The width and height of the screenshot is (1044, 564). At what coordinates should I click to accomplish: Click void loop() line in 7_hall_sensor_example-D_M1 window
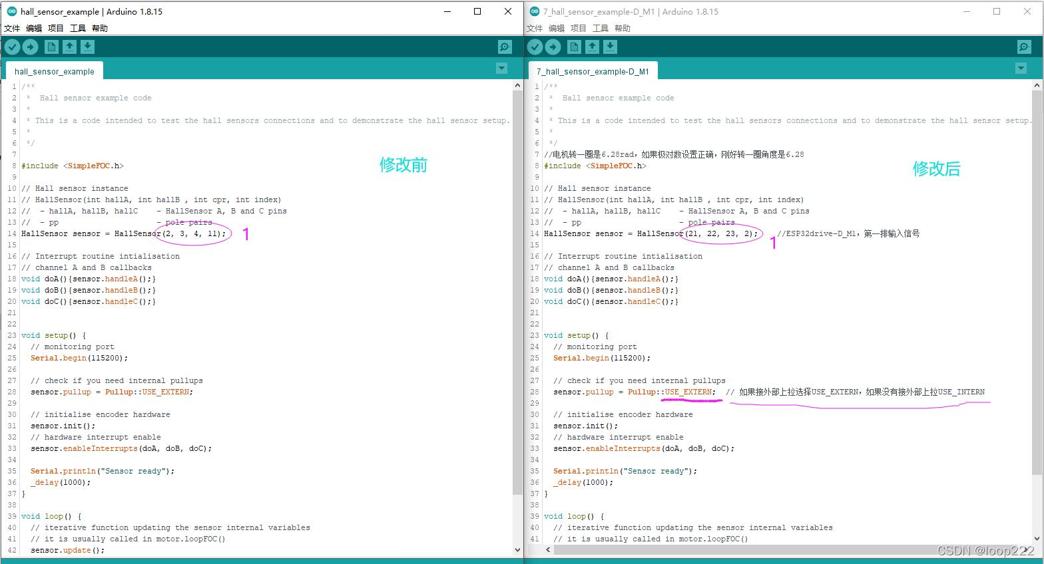click(574, 517)
